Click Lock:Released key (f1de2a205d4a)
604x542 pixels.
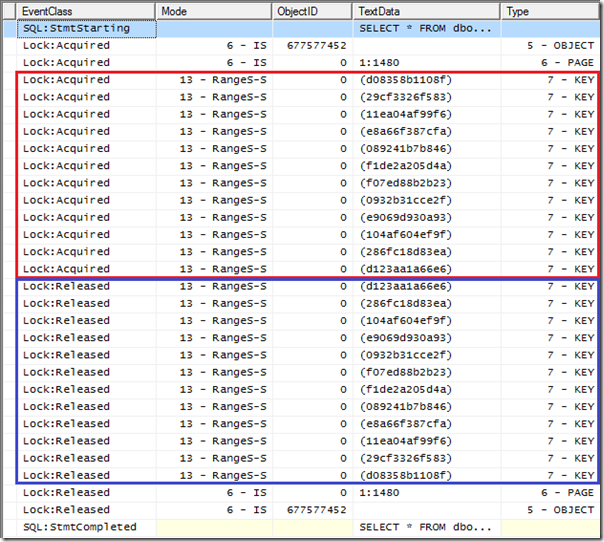406,389
